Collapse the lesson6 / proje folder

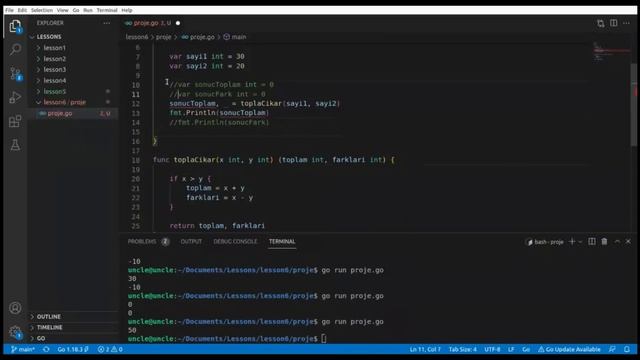(x=64, y=102)
